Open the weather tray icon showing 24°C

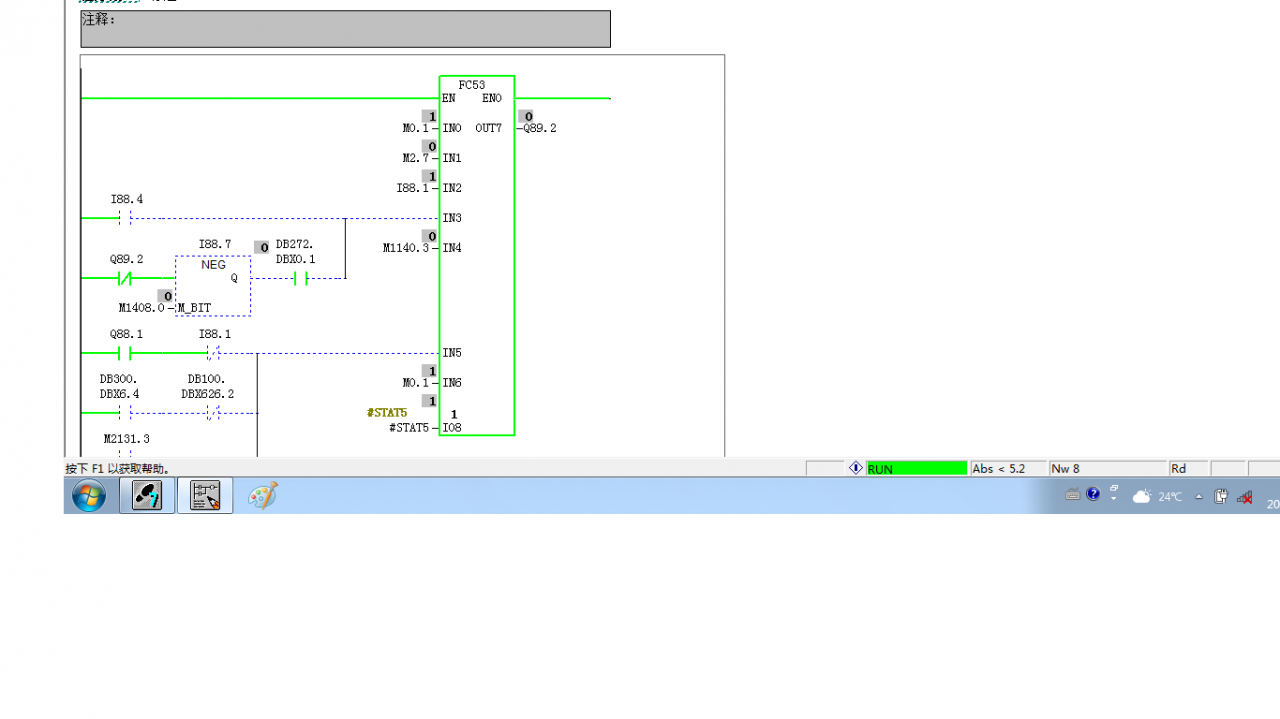[x=1158, y=496]
